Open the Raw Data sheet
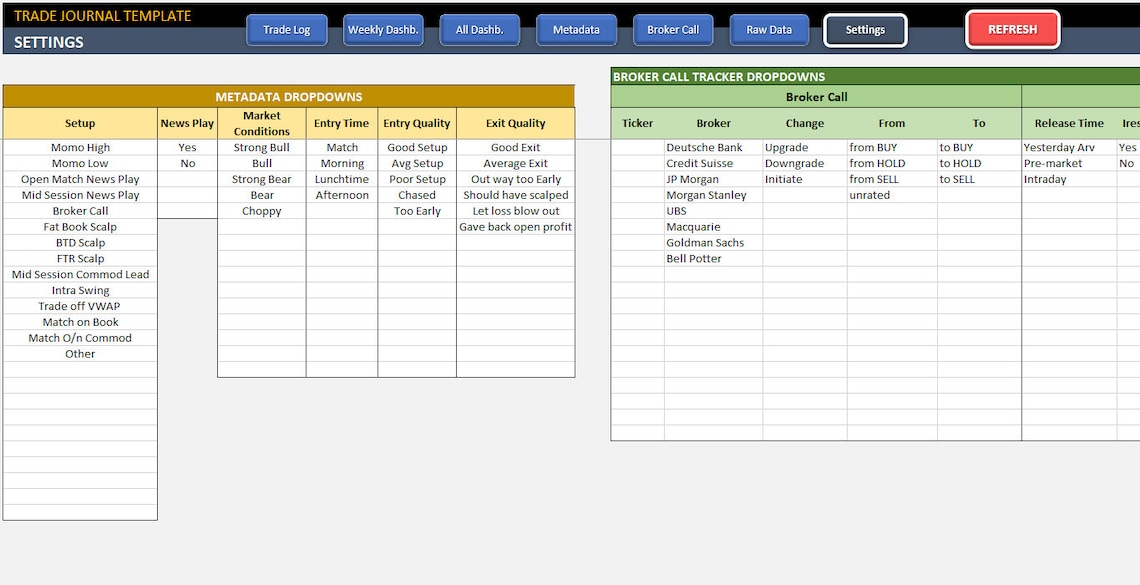The image size is (1140, 585). coord(769,30)
